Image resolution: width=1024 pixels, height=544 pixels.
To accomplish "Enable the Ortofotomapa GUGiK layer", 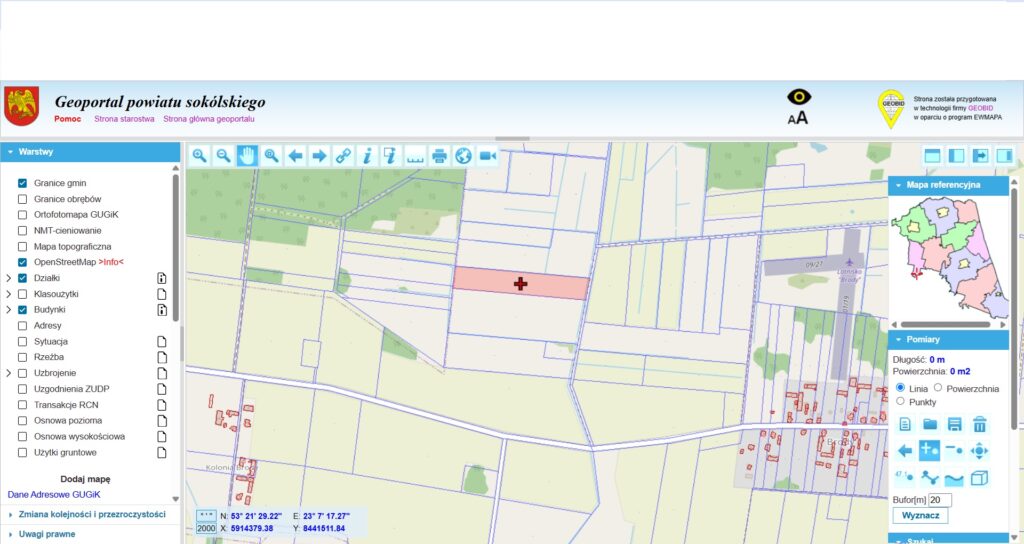I will pyautogui.click(x=22, y=215).
